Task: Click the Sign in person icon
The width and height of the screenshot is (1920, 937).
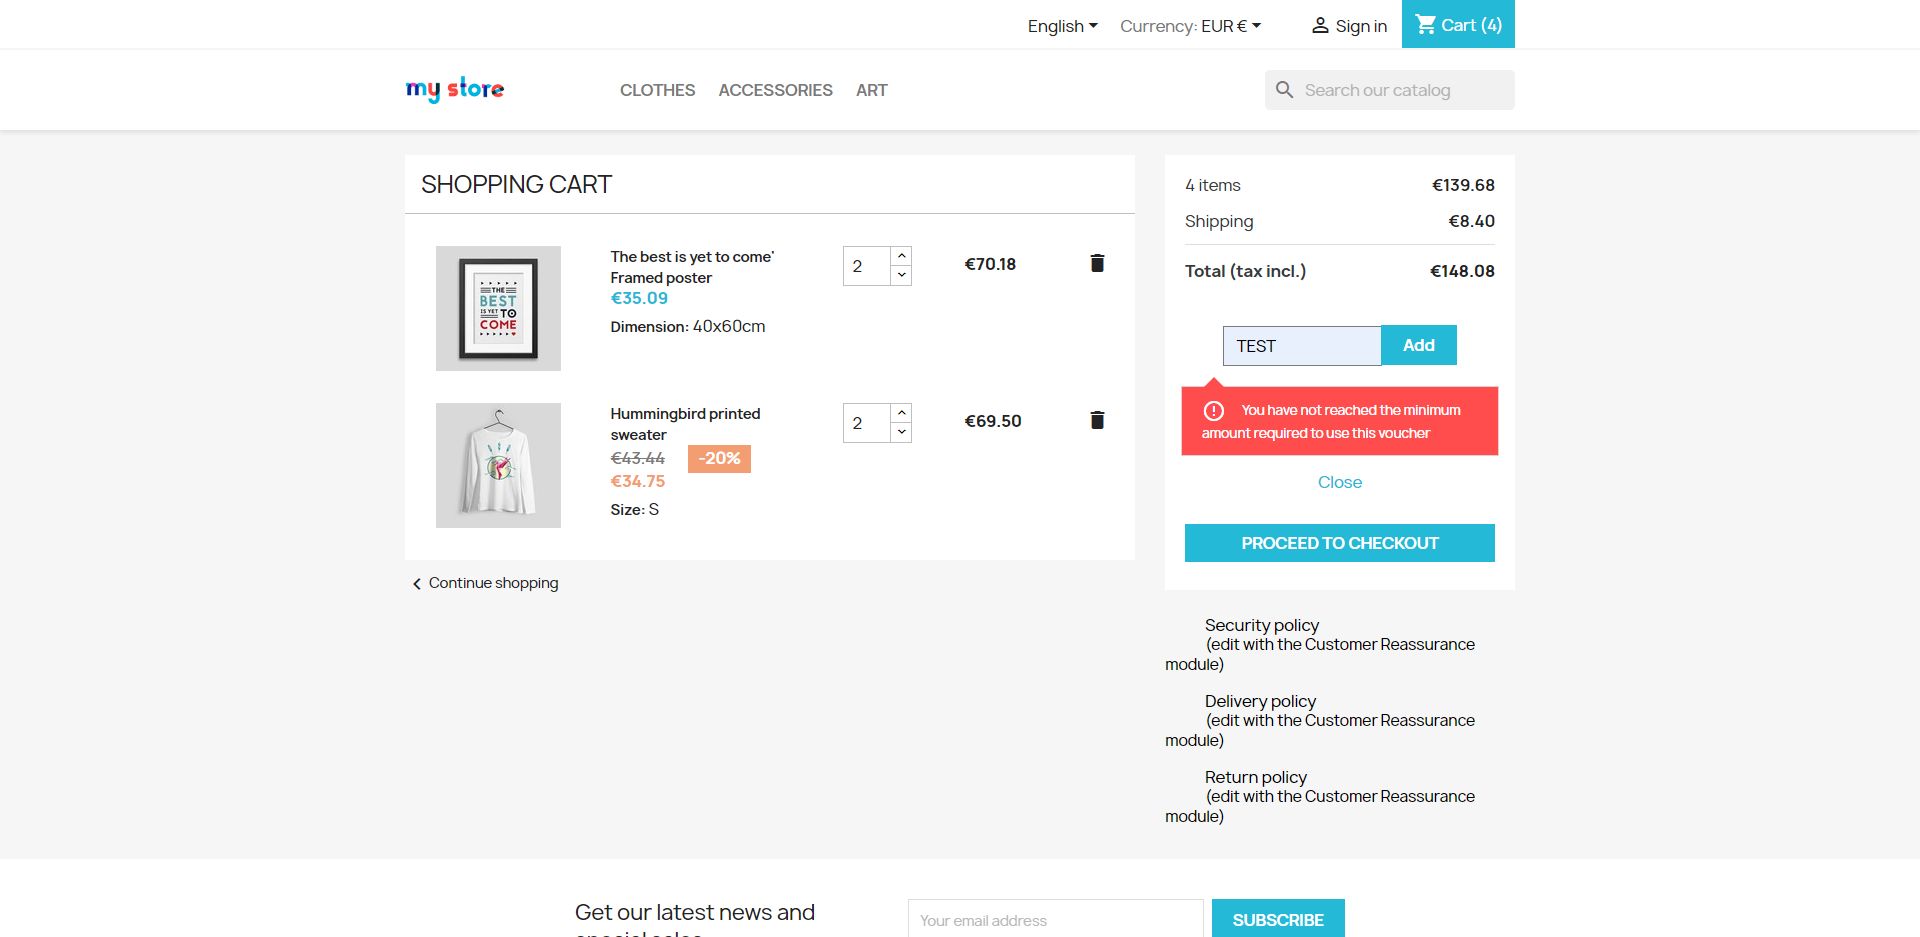Action: [1320, 26]
